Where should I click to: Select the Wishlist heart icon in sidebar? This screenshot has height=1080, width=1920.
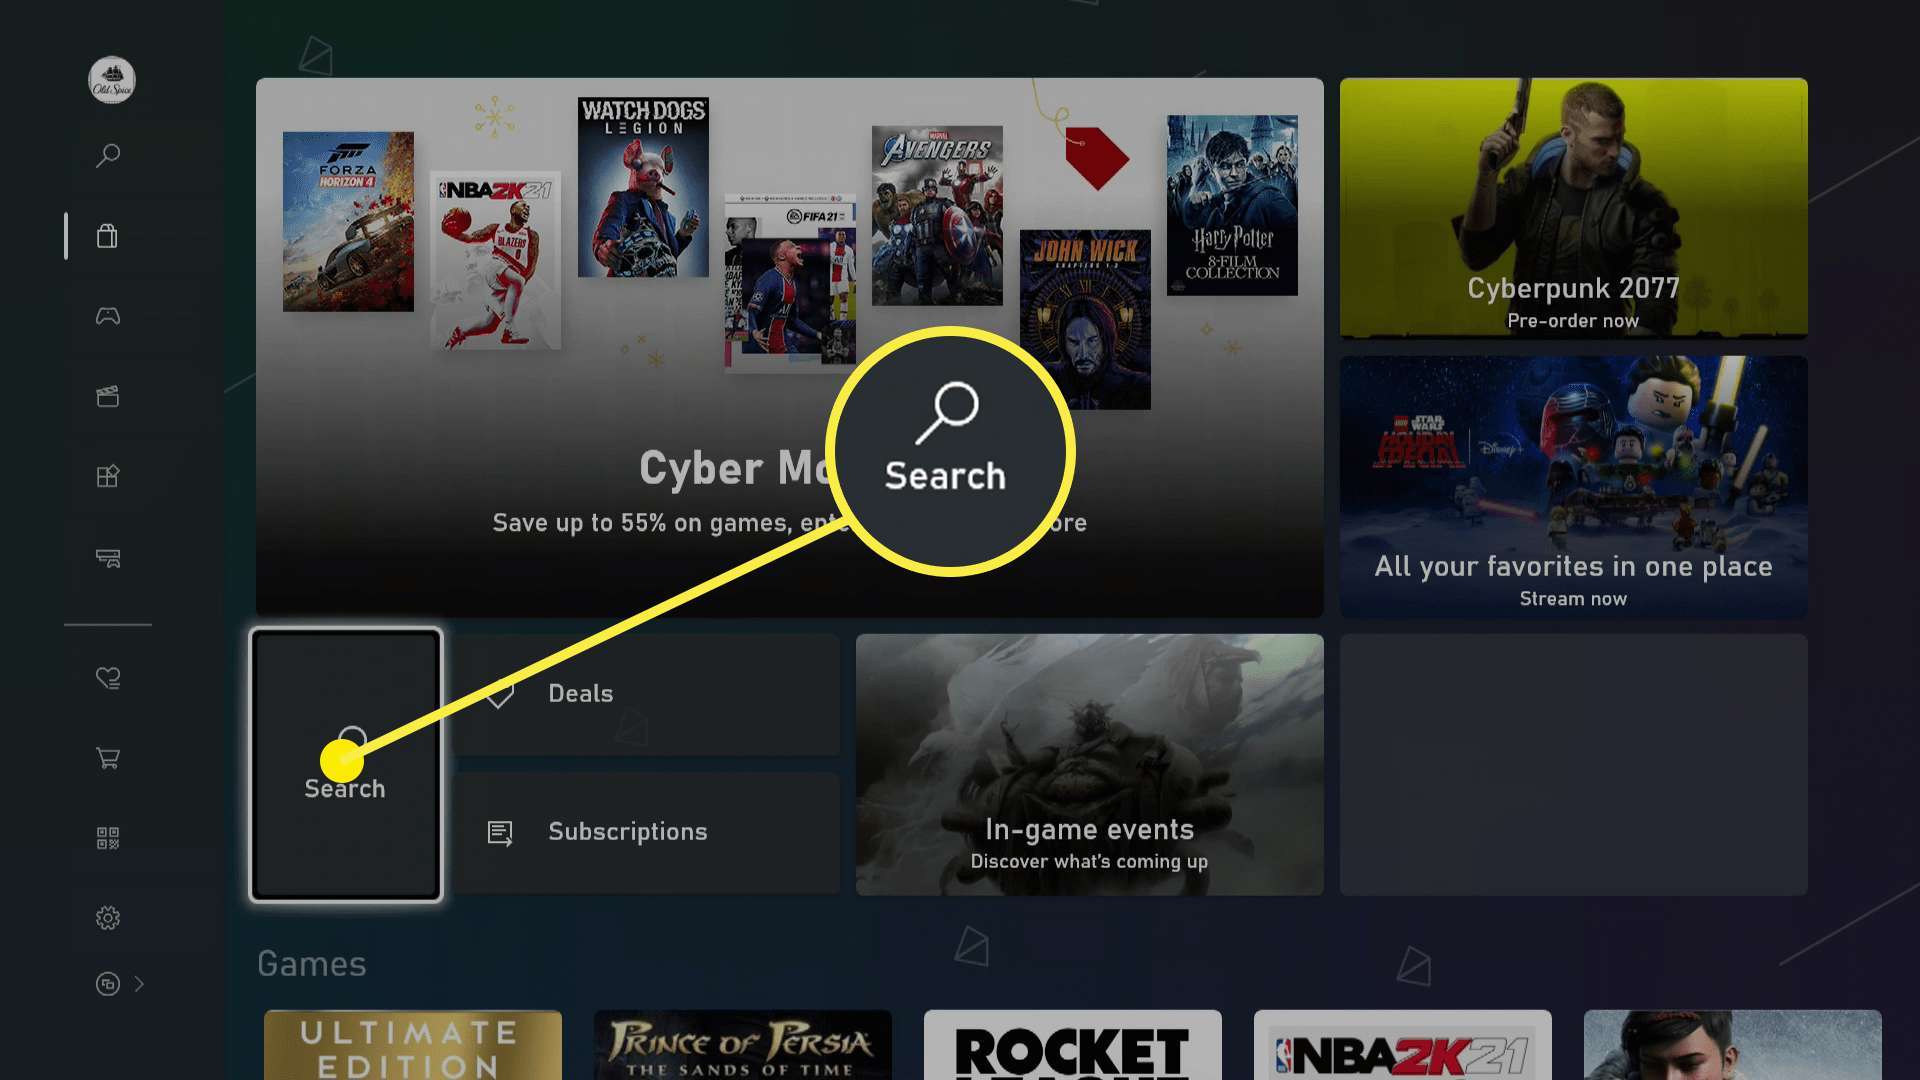(x=108, y=678)
